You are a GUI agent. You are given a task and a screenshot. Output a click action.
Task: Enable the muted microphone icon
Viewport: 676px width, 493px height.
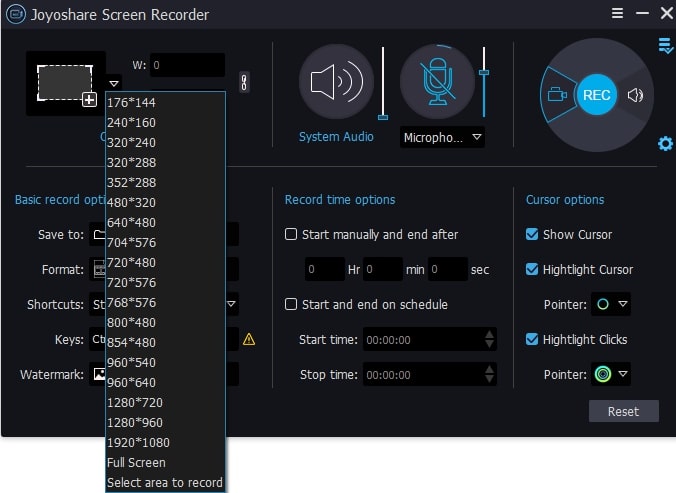click(x=438, y=81)
